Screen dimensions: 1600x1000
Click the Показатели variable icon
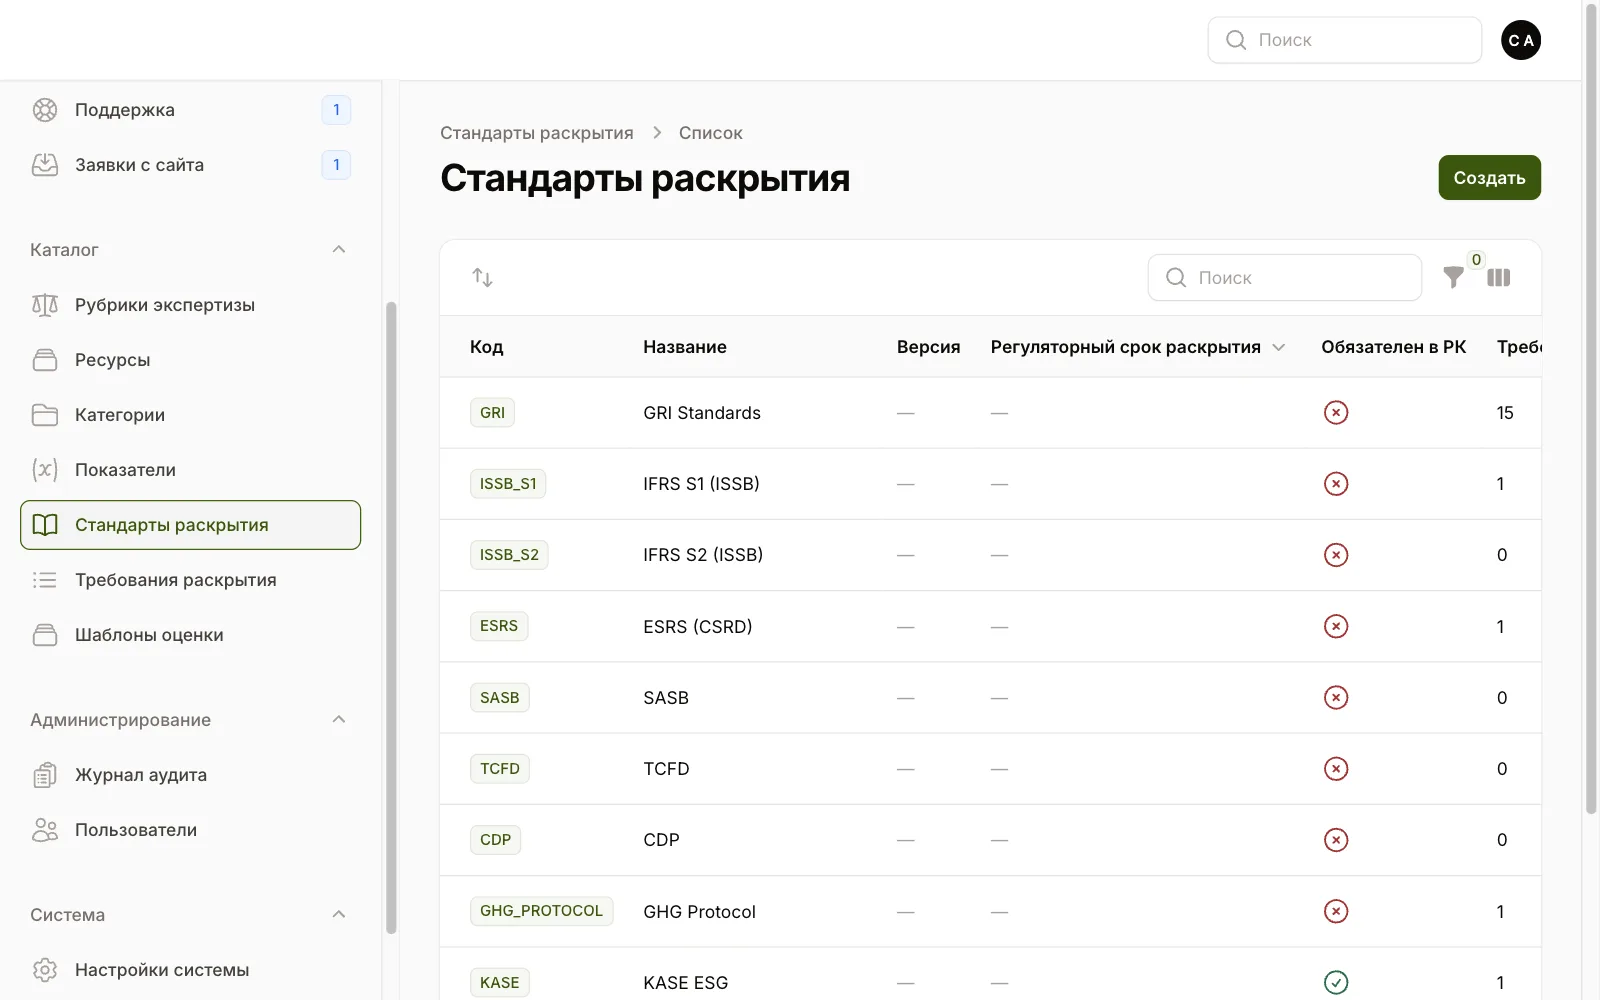tap(45, 470)
